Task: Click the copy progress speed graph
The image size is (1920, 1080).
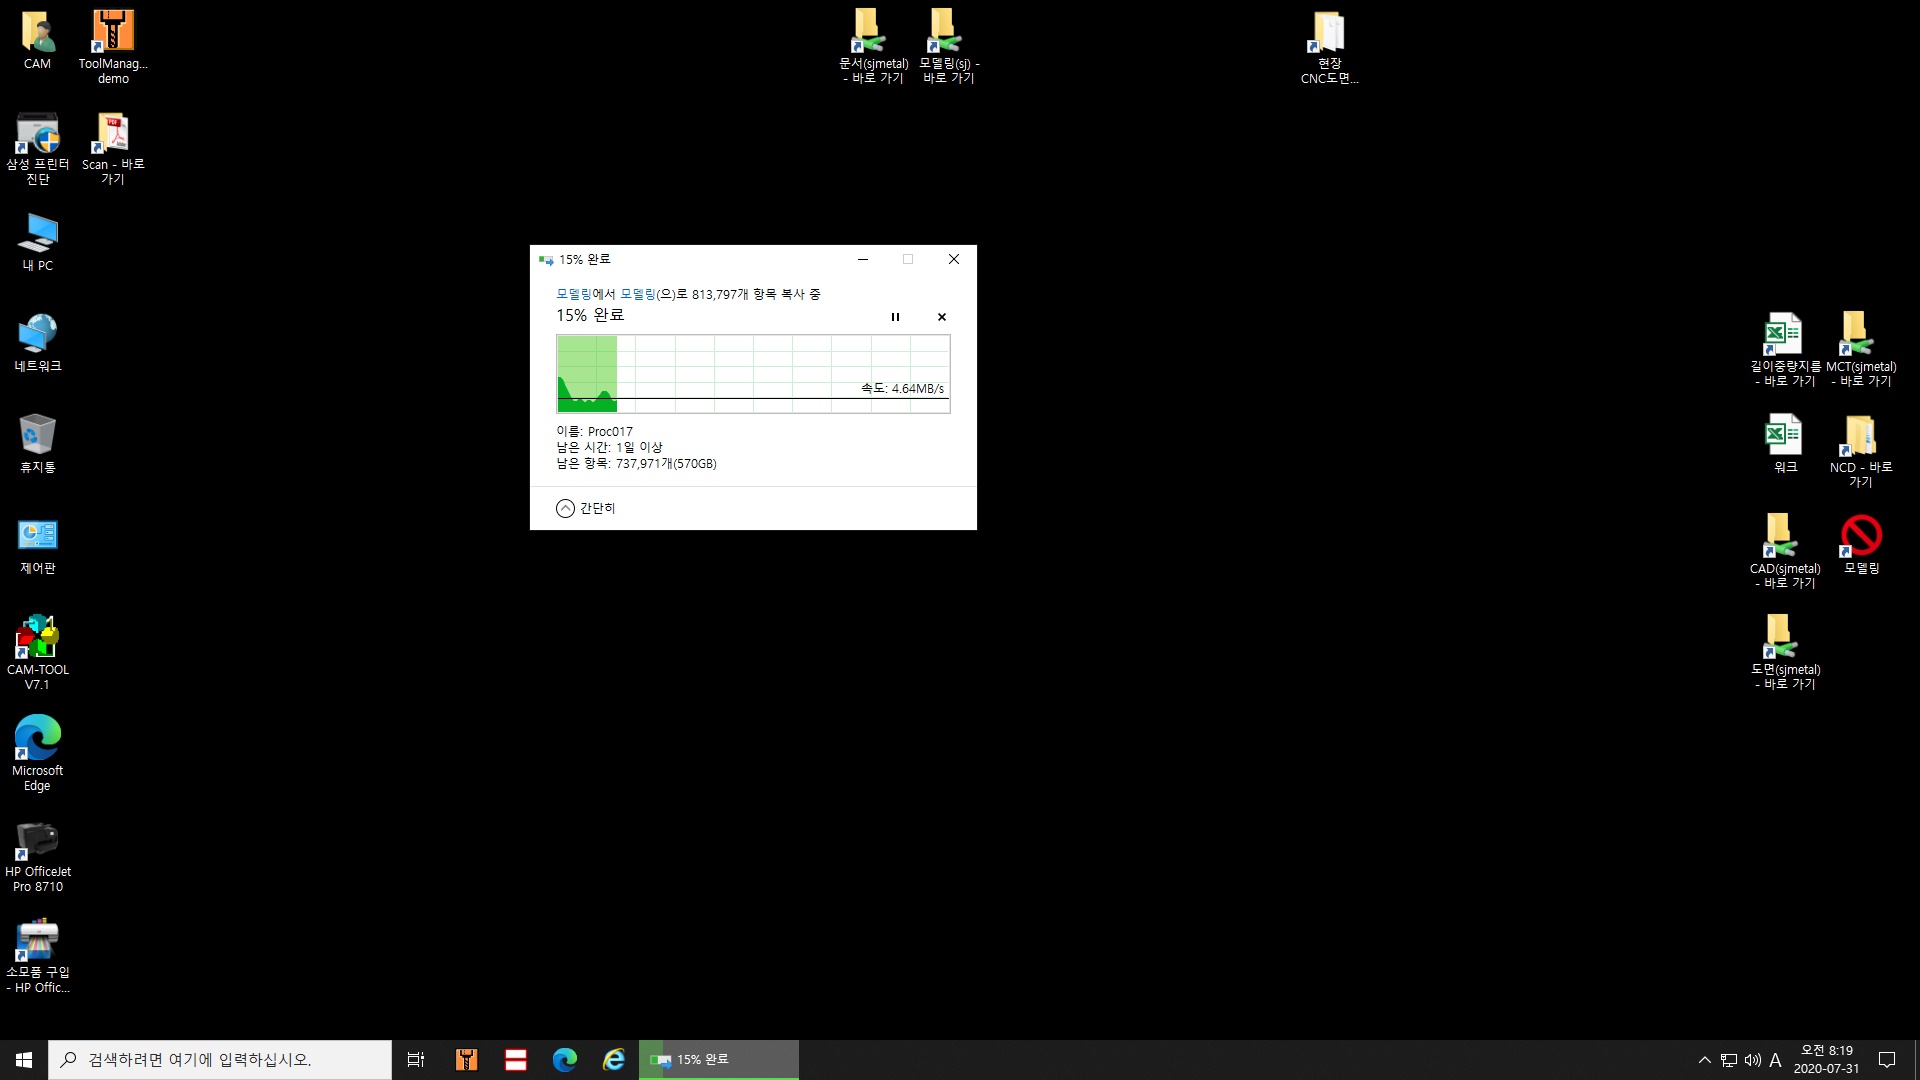Action: click(753, 374)
